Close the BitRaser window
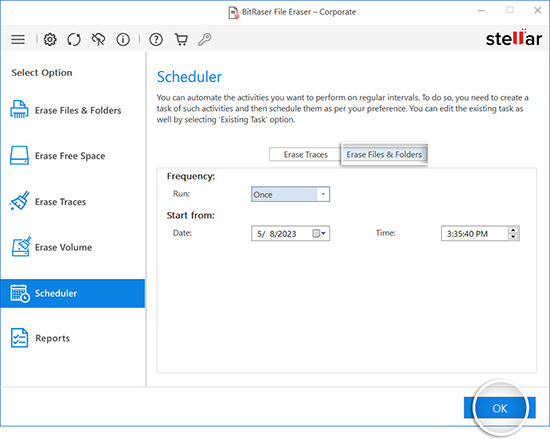Viewport: 550px width, 439px height. point(537,11)
